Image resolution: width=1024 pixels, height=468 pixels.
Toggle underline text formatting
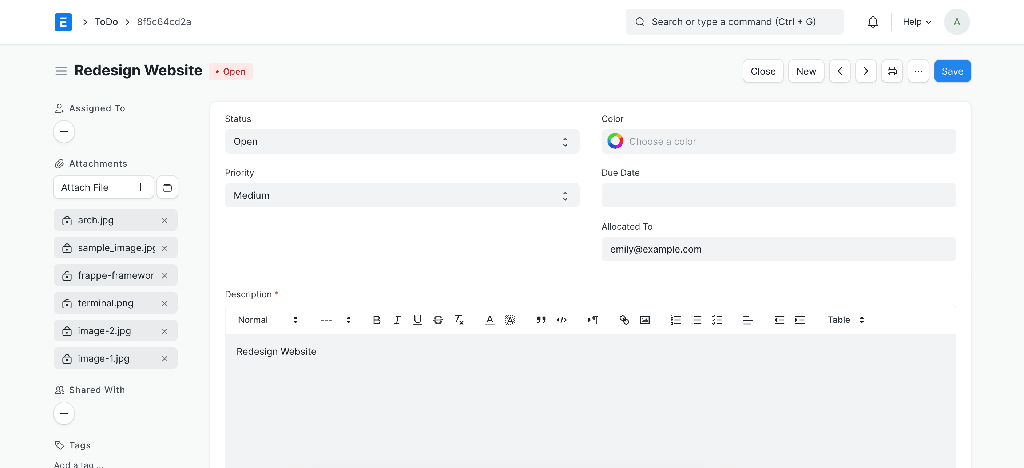click(417, 320)
